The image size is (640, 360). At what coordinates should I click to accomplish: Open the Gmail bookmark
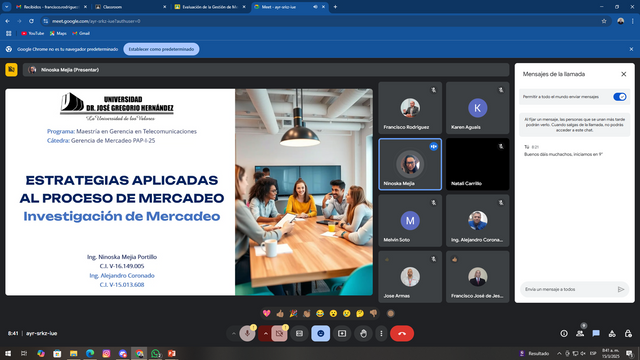(x=81, y=33)
